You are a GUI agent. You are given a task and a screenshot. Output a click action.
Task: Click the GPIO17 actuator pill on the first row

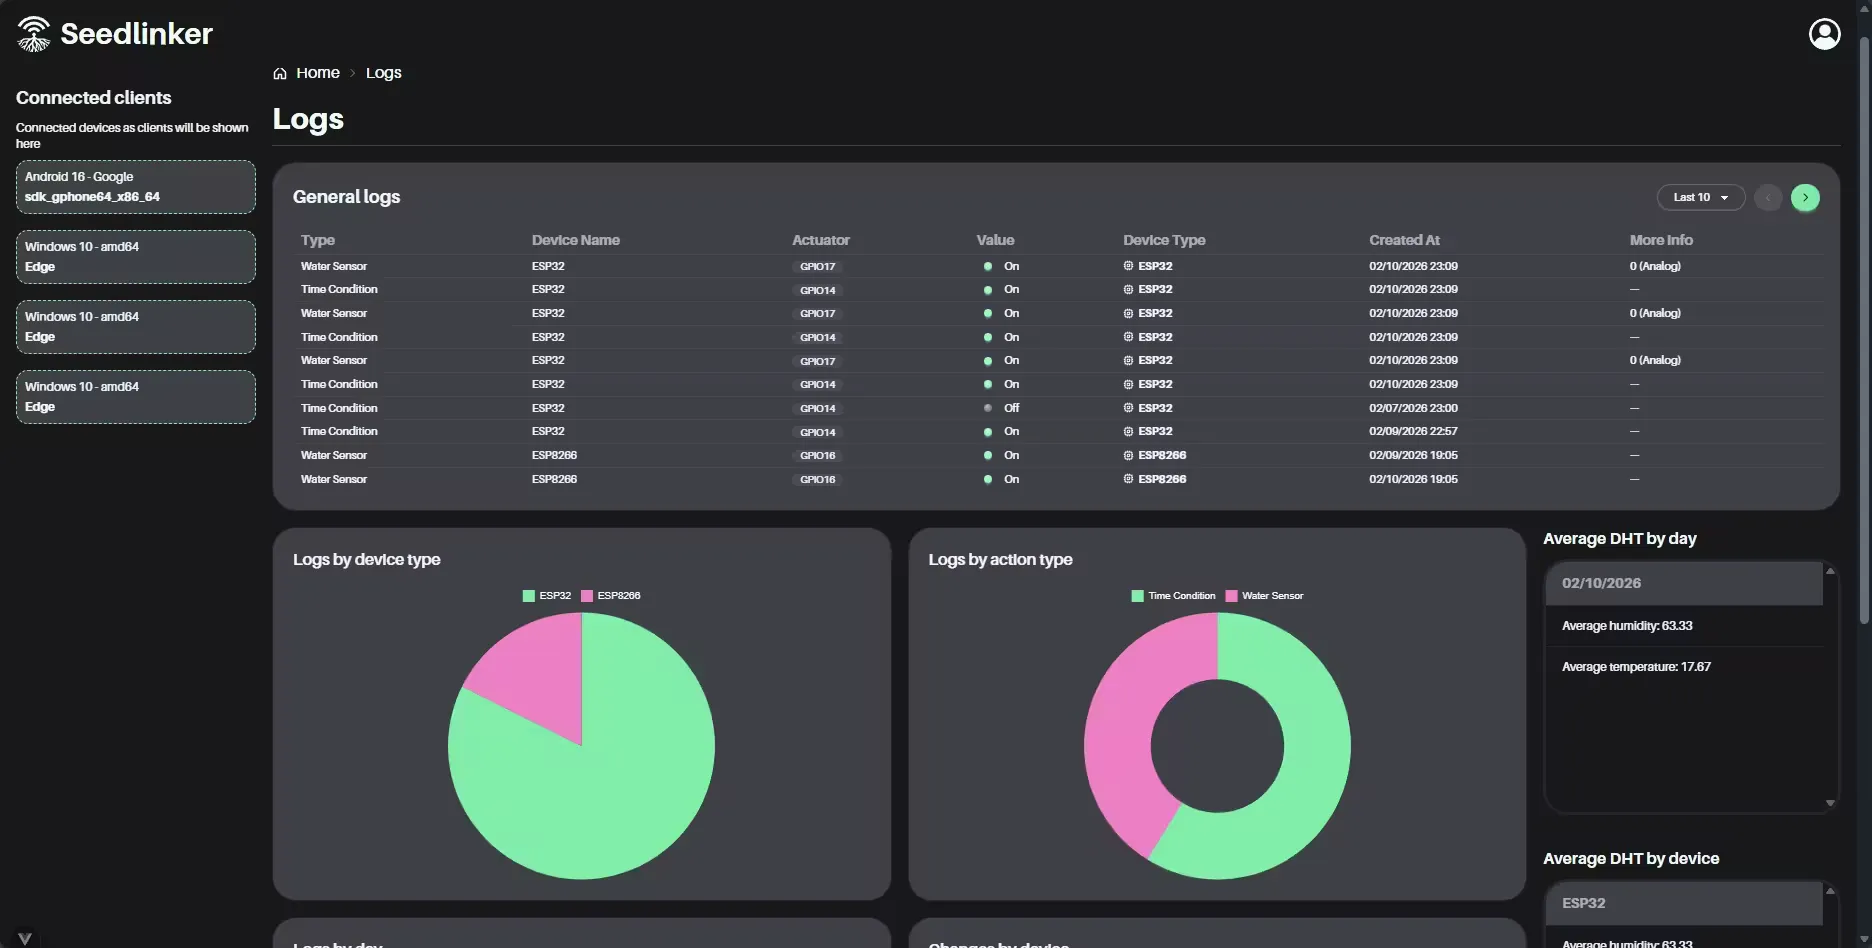pos(817,266)
